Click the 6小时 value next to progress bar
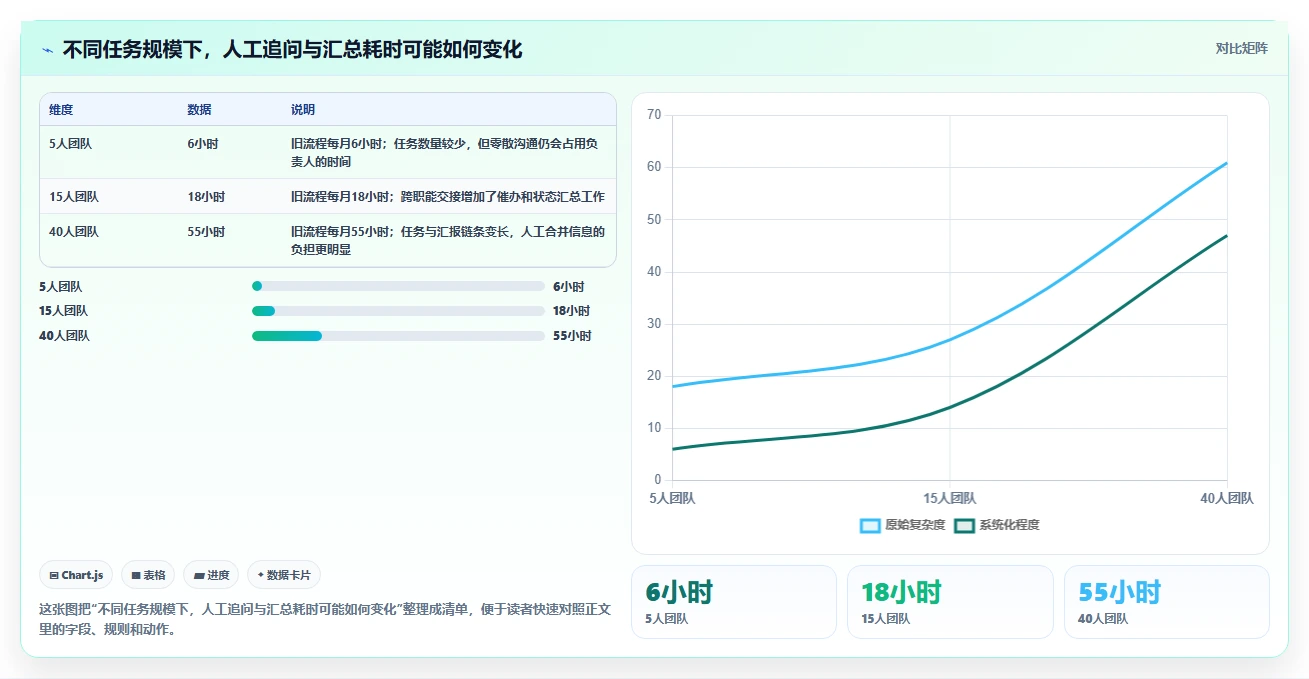This screenshot has width=1309, height=679. 568,286
